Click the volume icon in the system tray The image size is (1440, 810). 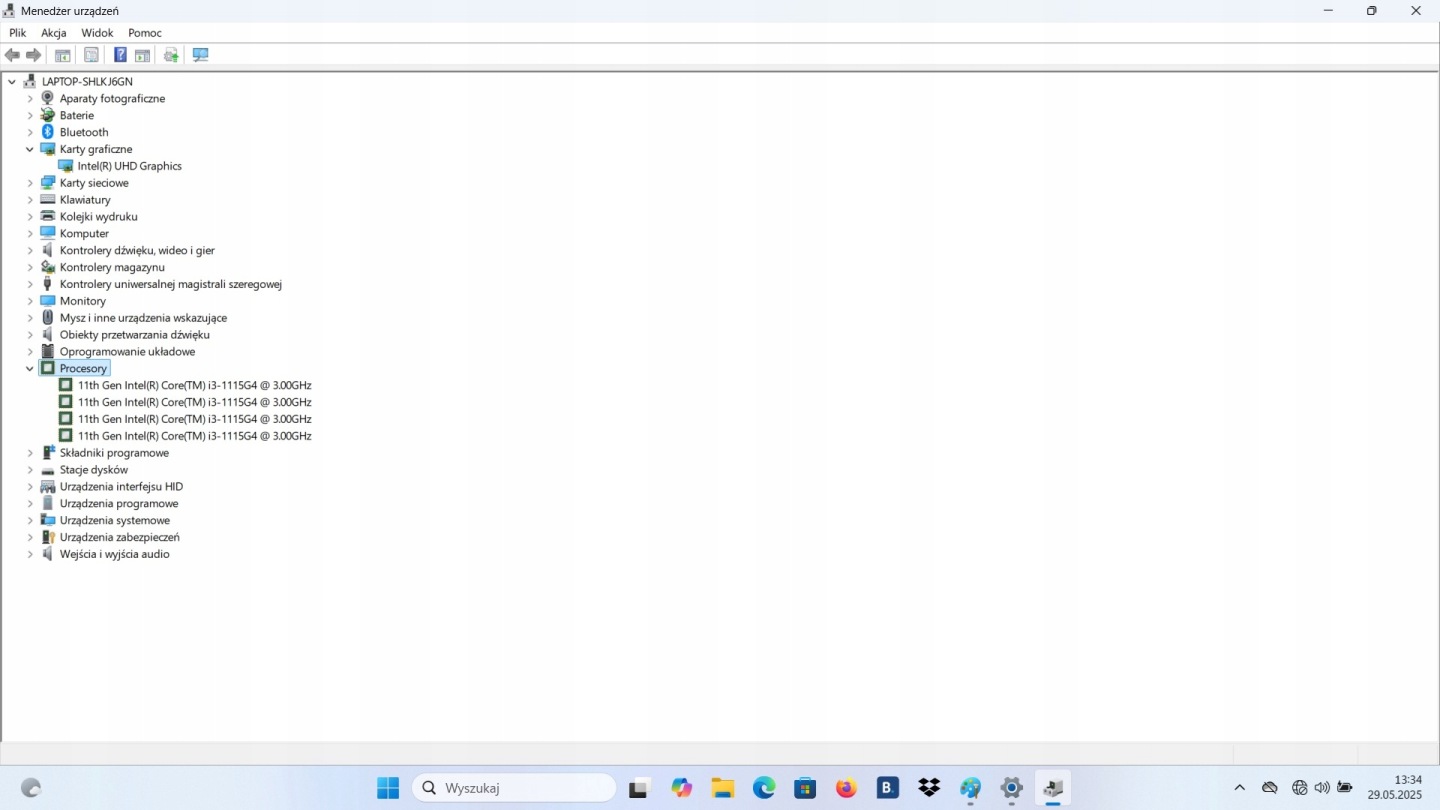click(1322, 788)
